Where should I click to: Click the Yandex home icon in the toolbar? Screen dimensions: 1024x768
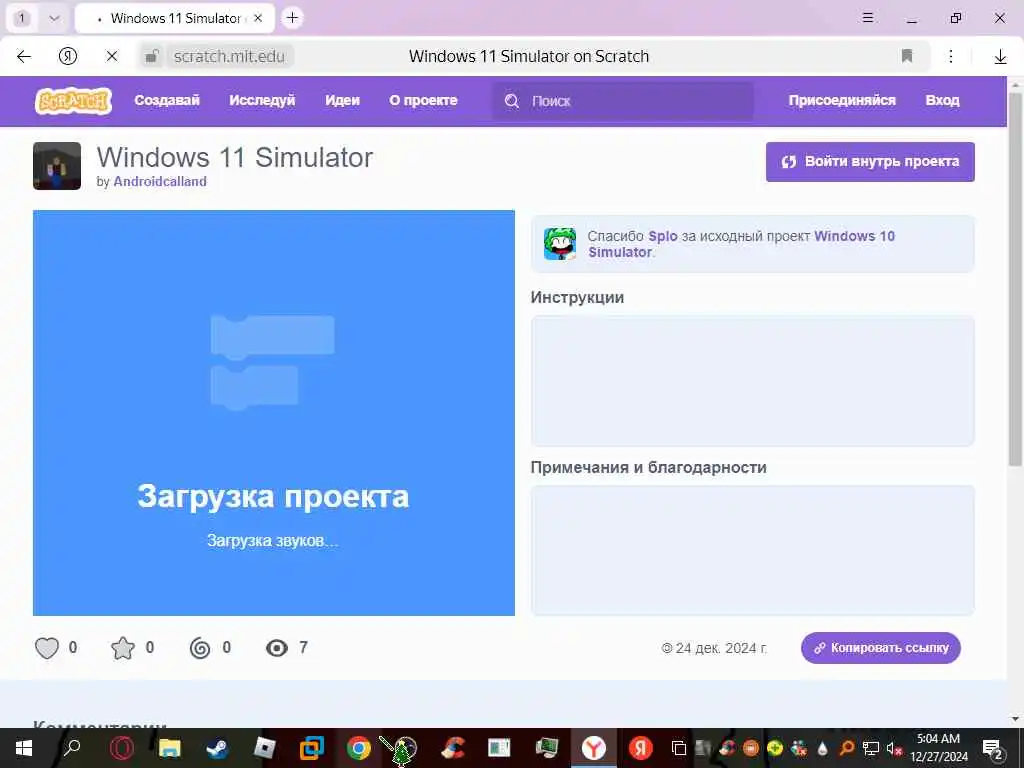coord(68,56)
